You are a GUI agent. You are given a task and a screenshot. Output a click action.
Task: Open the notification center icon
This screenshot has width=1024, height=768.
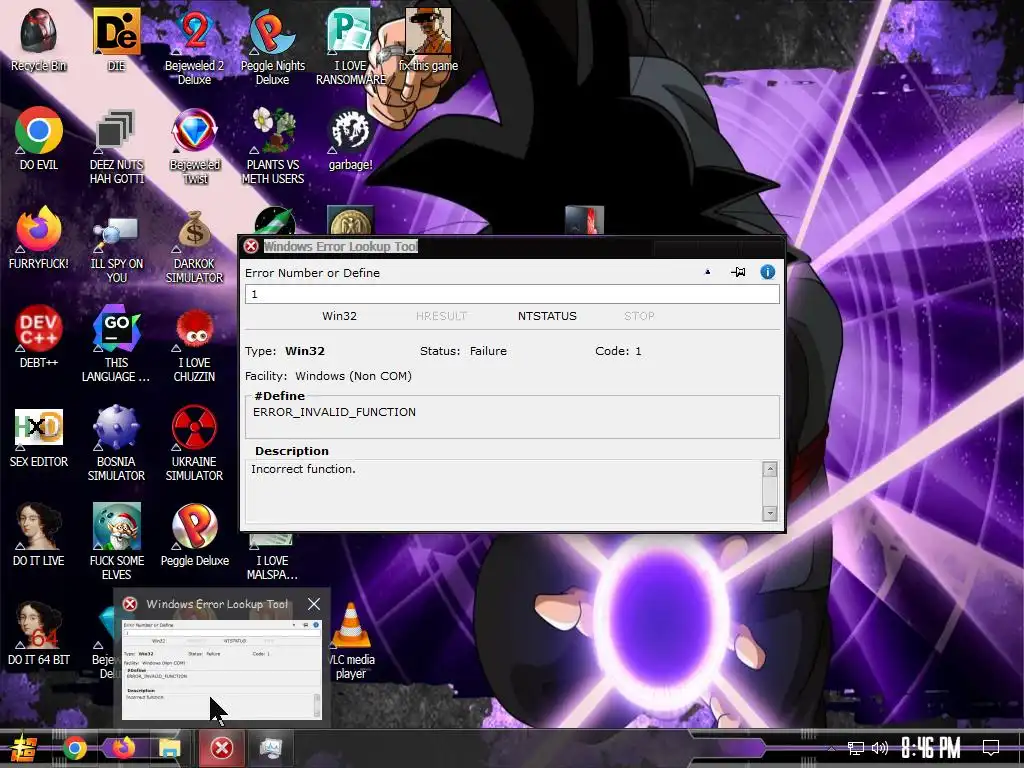click(991, 748)
